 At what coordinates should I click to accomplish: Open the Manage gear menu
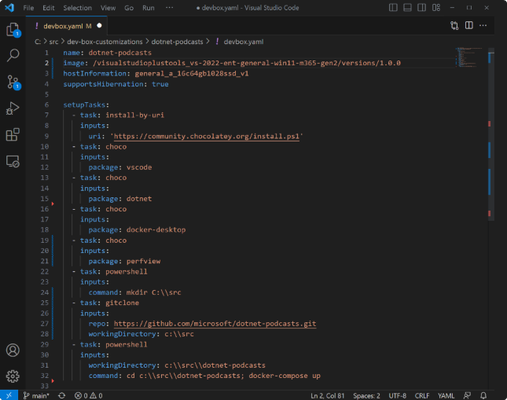click(13, 376)
